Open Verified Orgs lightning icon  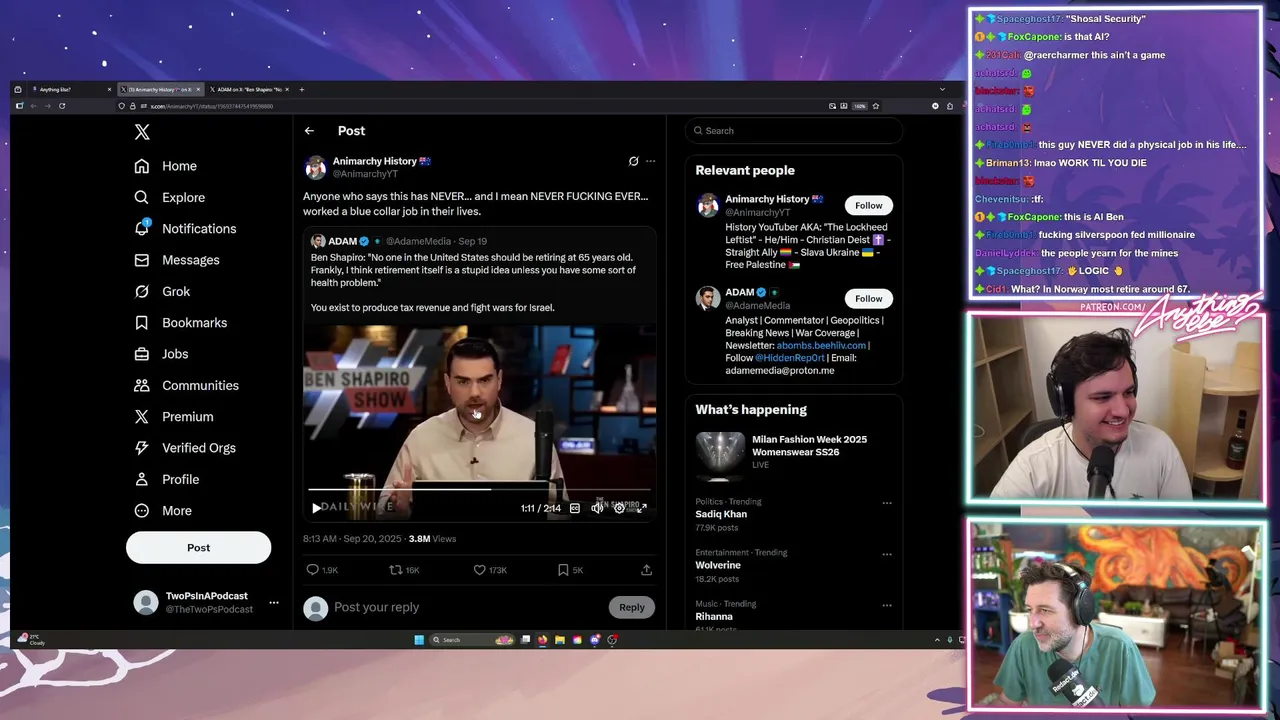click(x=142, y=448)
